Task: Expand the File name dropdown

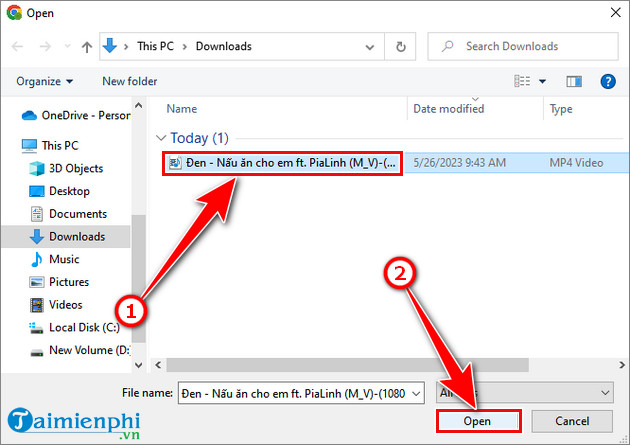Action: [417, 394]
